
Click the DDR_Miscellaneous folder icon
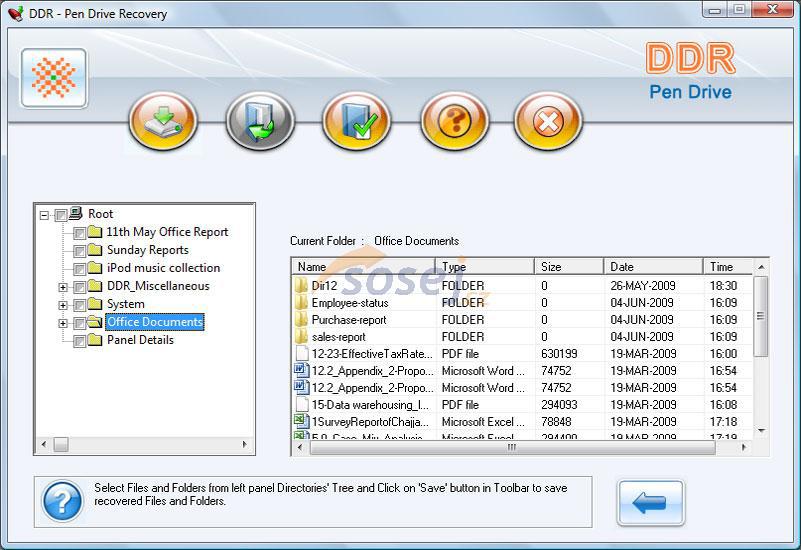click(x=95, y=285)
